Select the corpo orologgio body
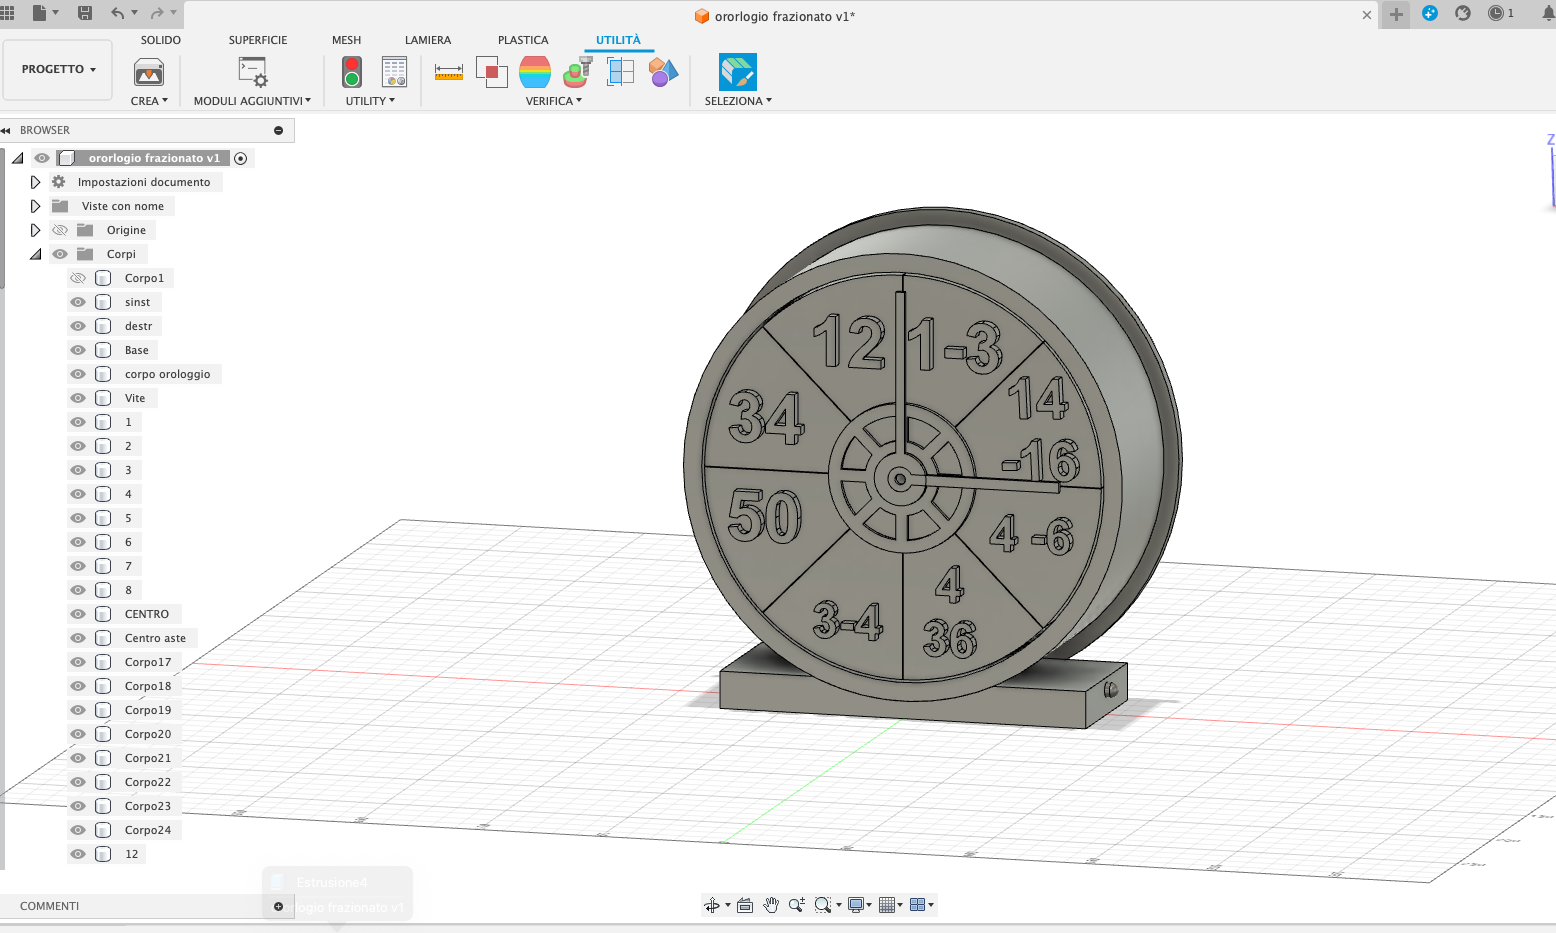 (x=167, y=374)
